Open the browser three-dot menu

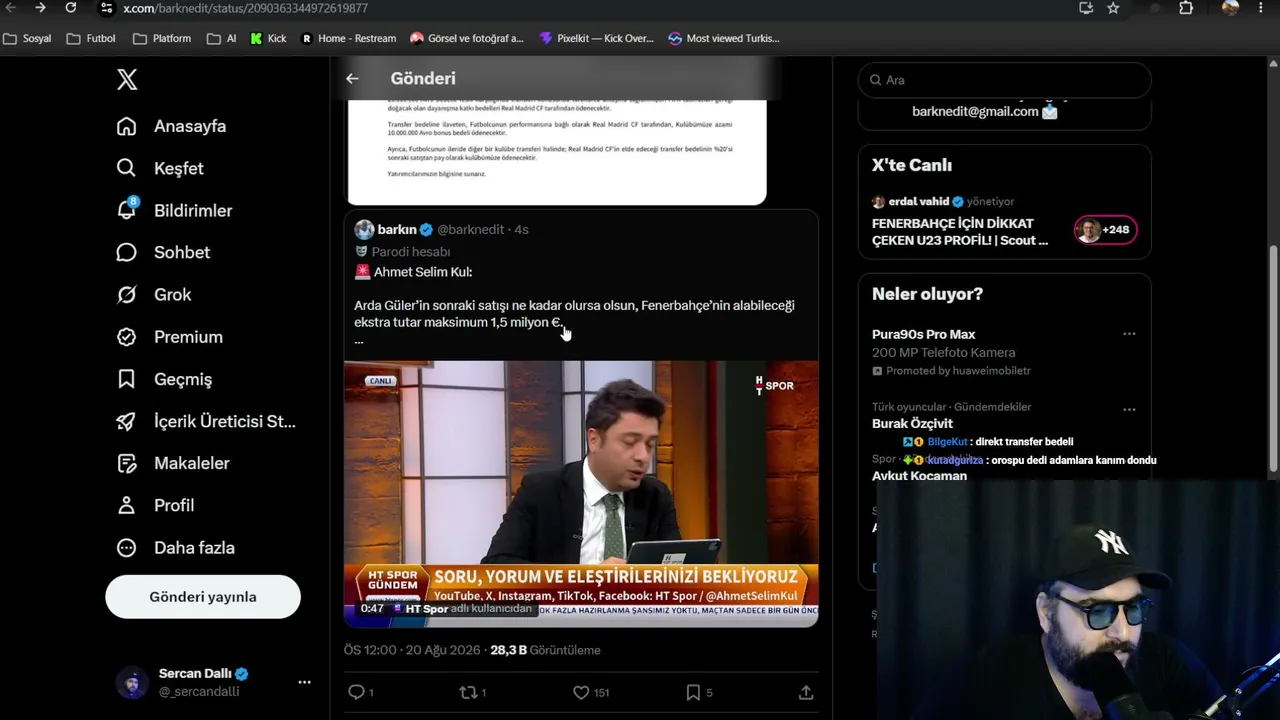coord(1261,8)
